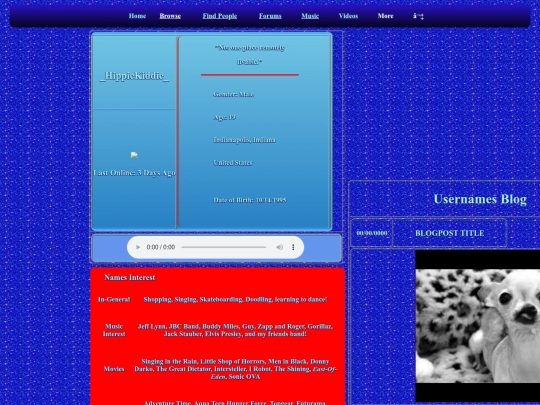This screenshot has width=540, height=405.
Task: Click the Adventure Time shows text
Action: coord(235,403)
